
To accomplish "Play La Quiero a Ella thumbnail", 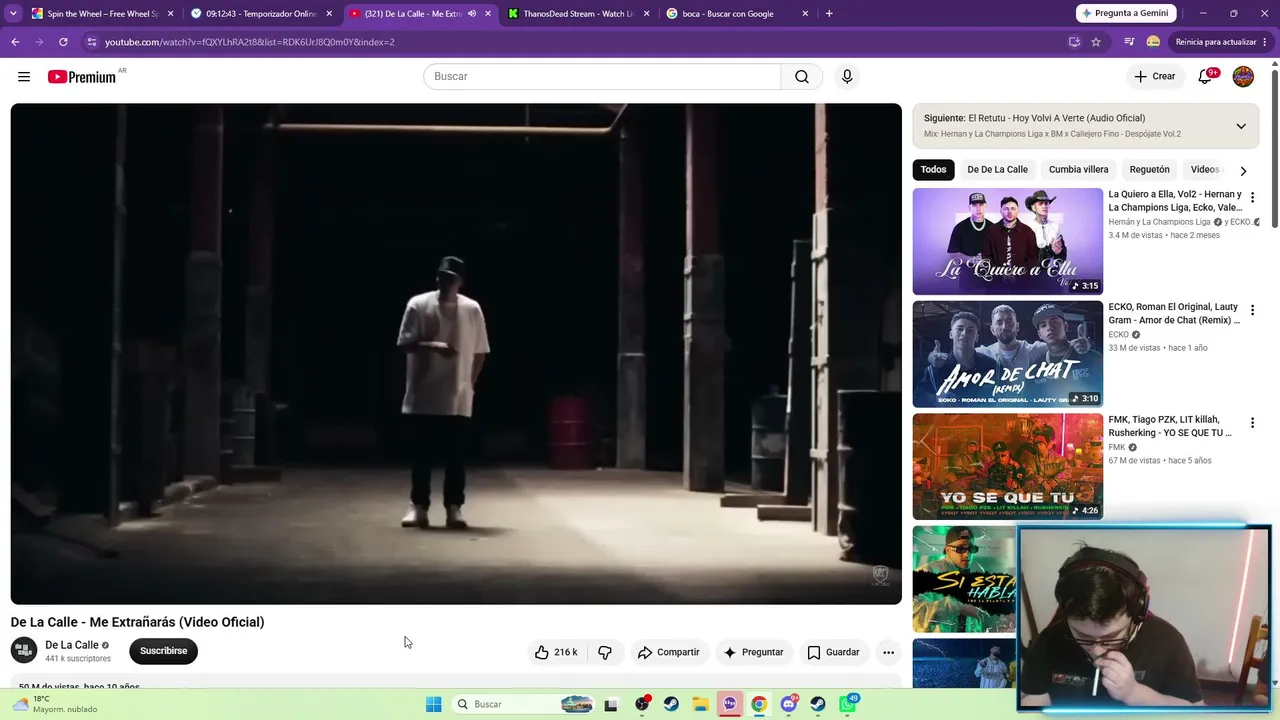I will (1007, 241).
